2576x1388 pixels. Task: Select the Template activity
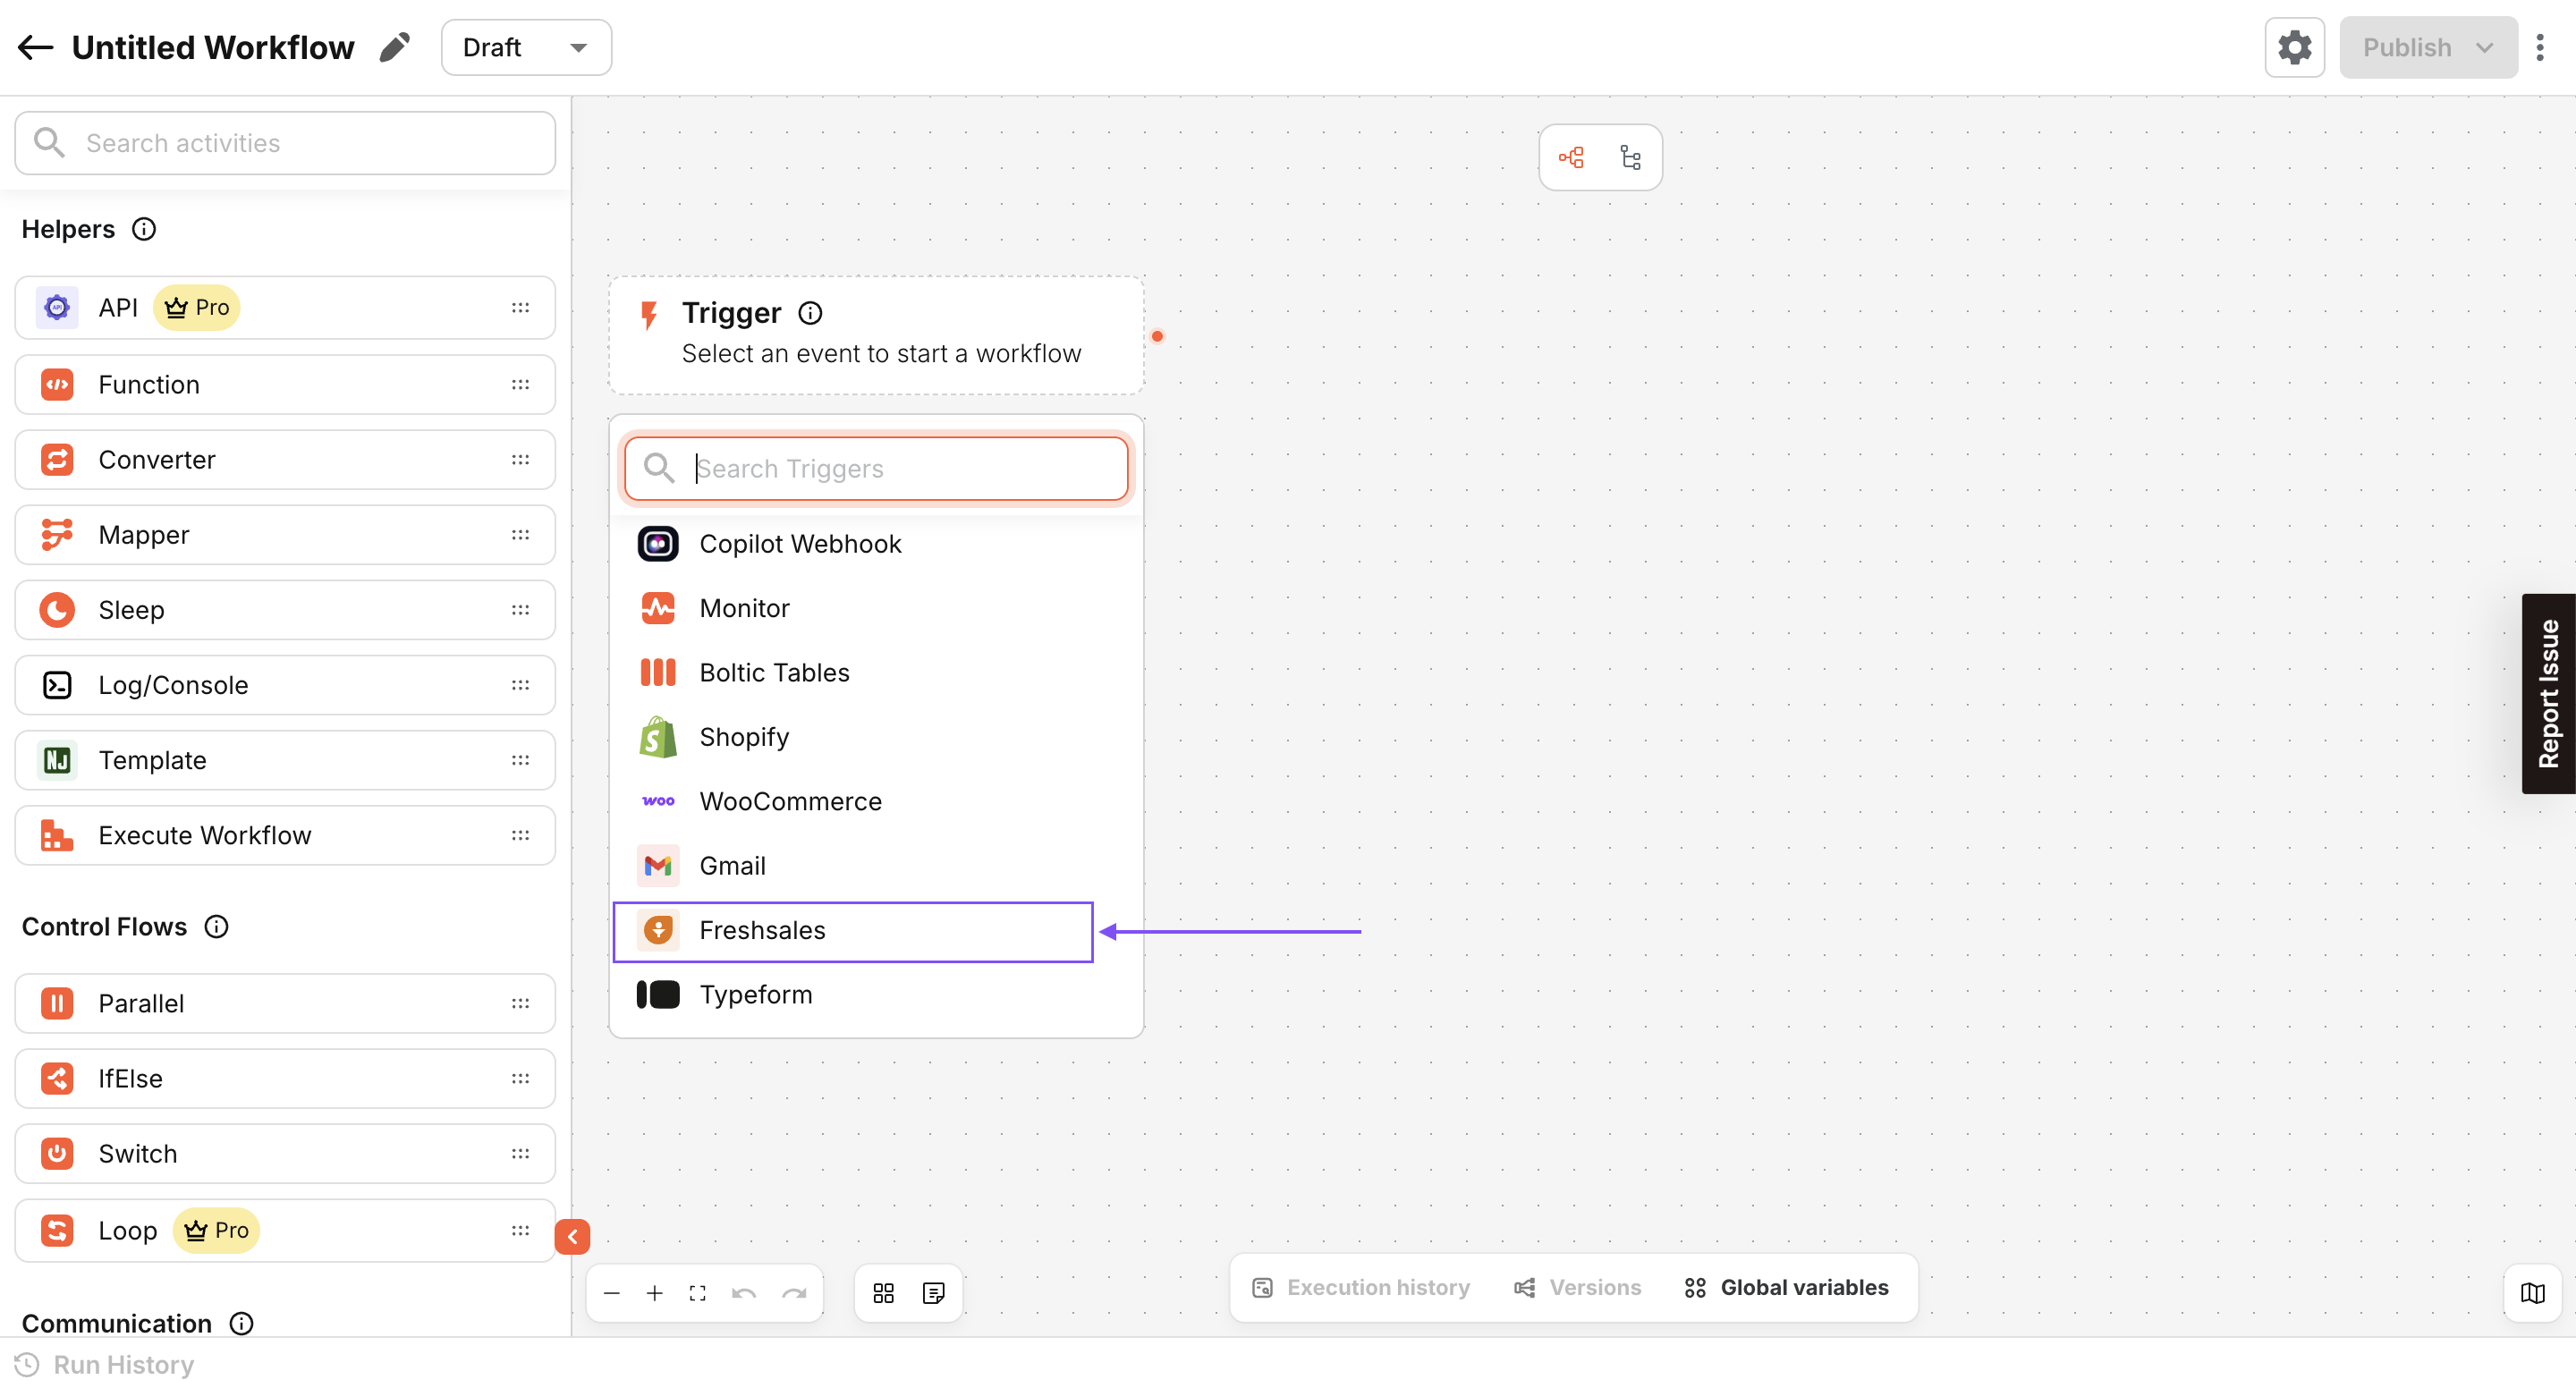pyautogui.click(x=285, y=759)
